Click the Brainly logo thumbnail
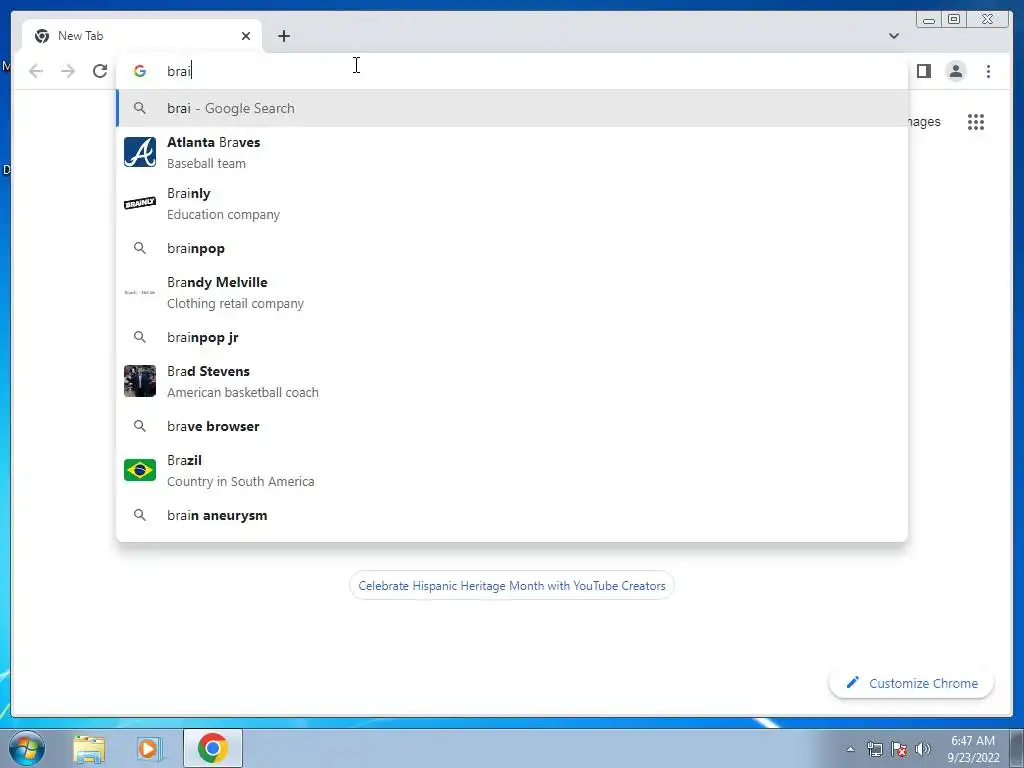The width and height of the screenshot is (1024, 768). tap(140, 203)
